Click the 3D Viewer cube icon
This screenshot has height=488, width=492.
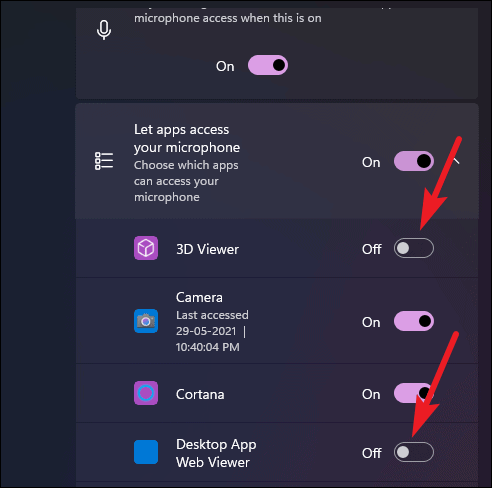(x=146, y=248)
